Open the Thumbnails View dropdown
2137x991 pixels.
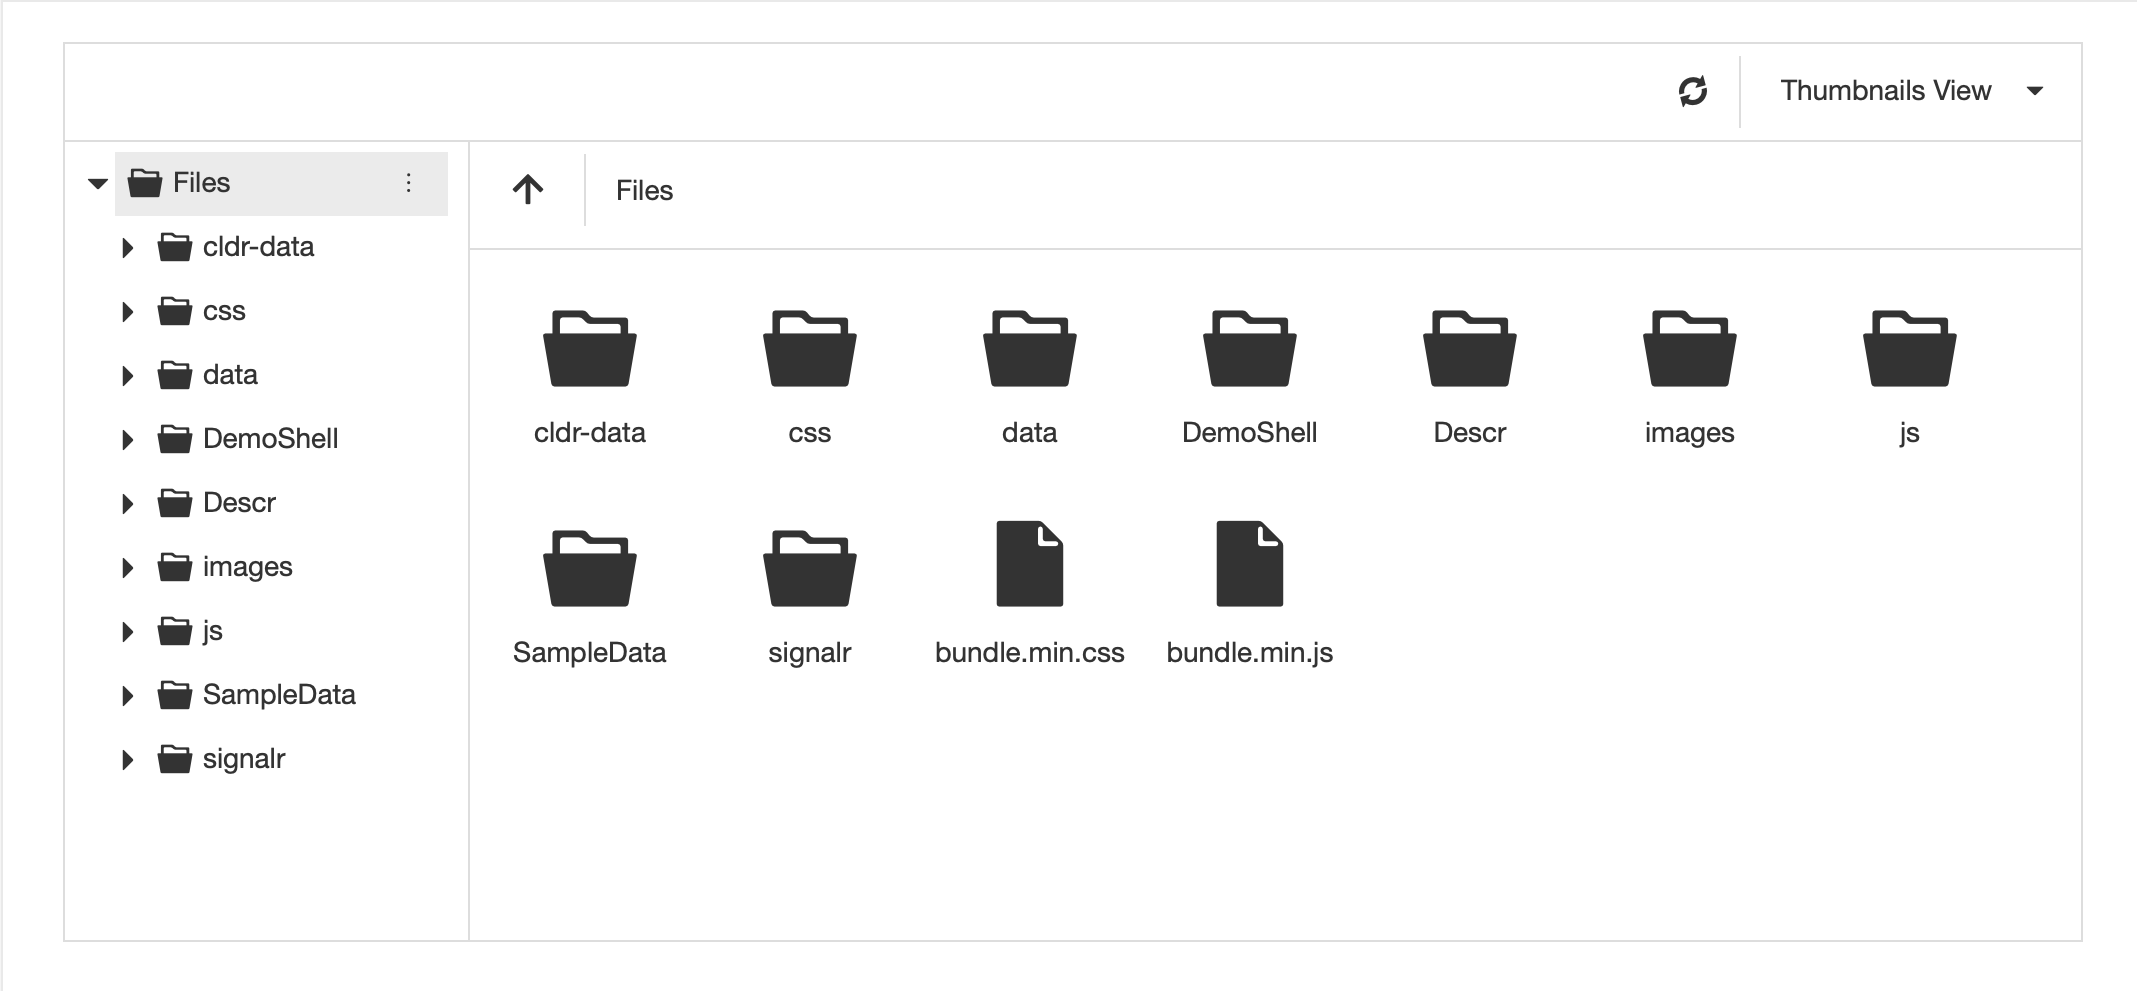tap(1910, 90)
